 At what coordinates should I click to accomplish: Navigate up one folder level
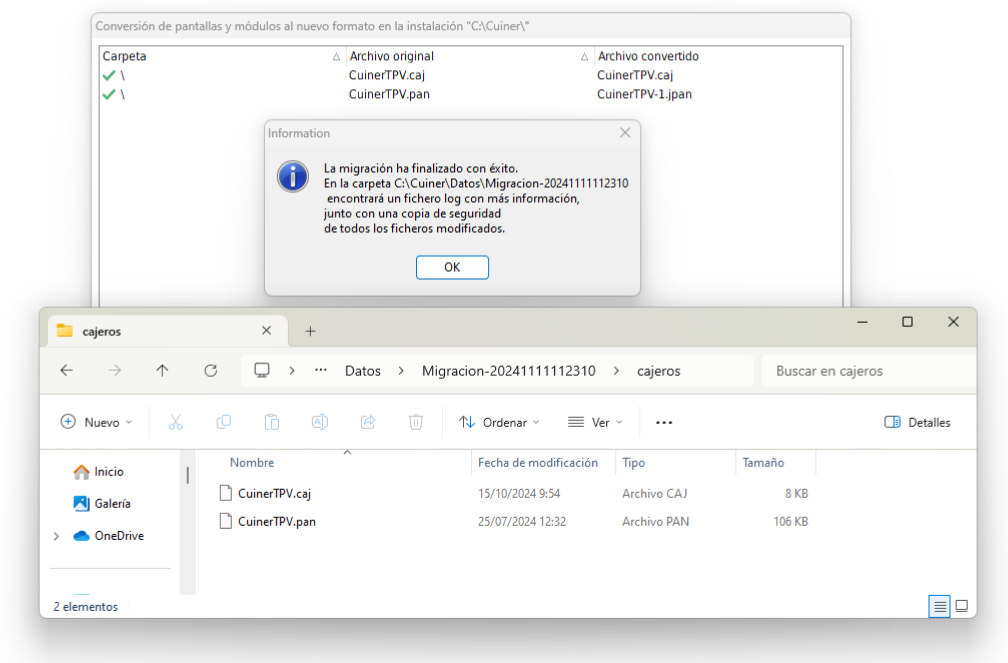pos(162,370)
